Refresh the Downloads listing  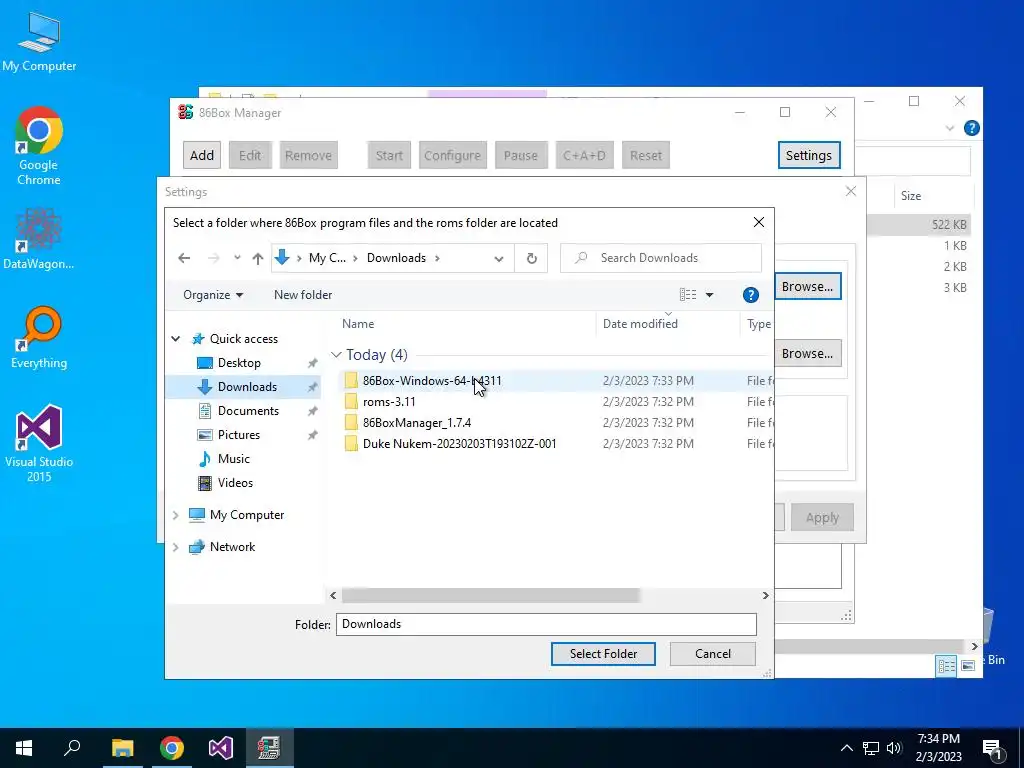[532, 258]
